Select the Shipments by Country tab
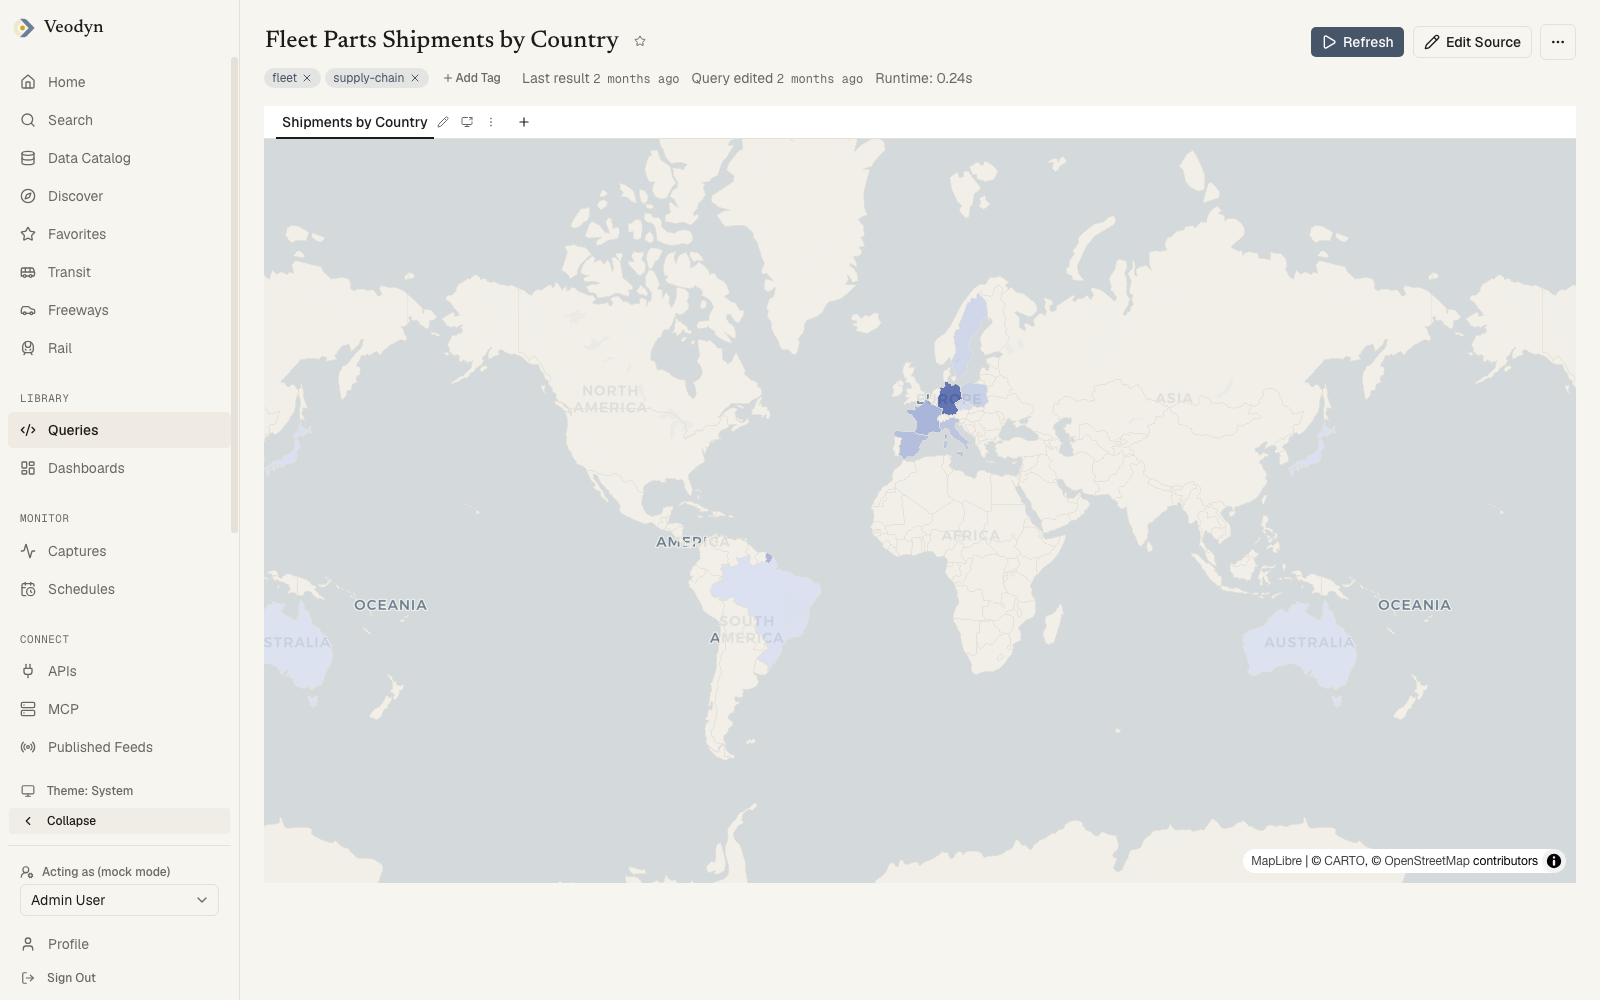This screenshot has height=1000, width=1600. (x=355, y=122)
